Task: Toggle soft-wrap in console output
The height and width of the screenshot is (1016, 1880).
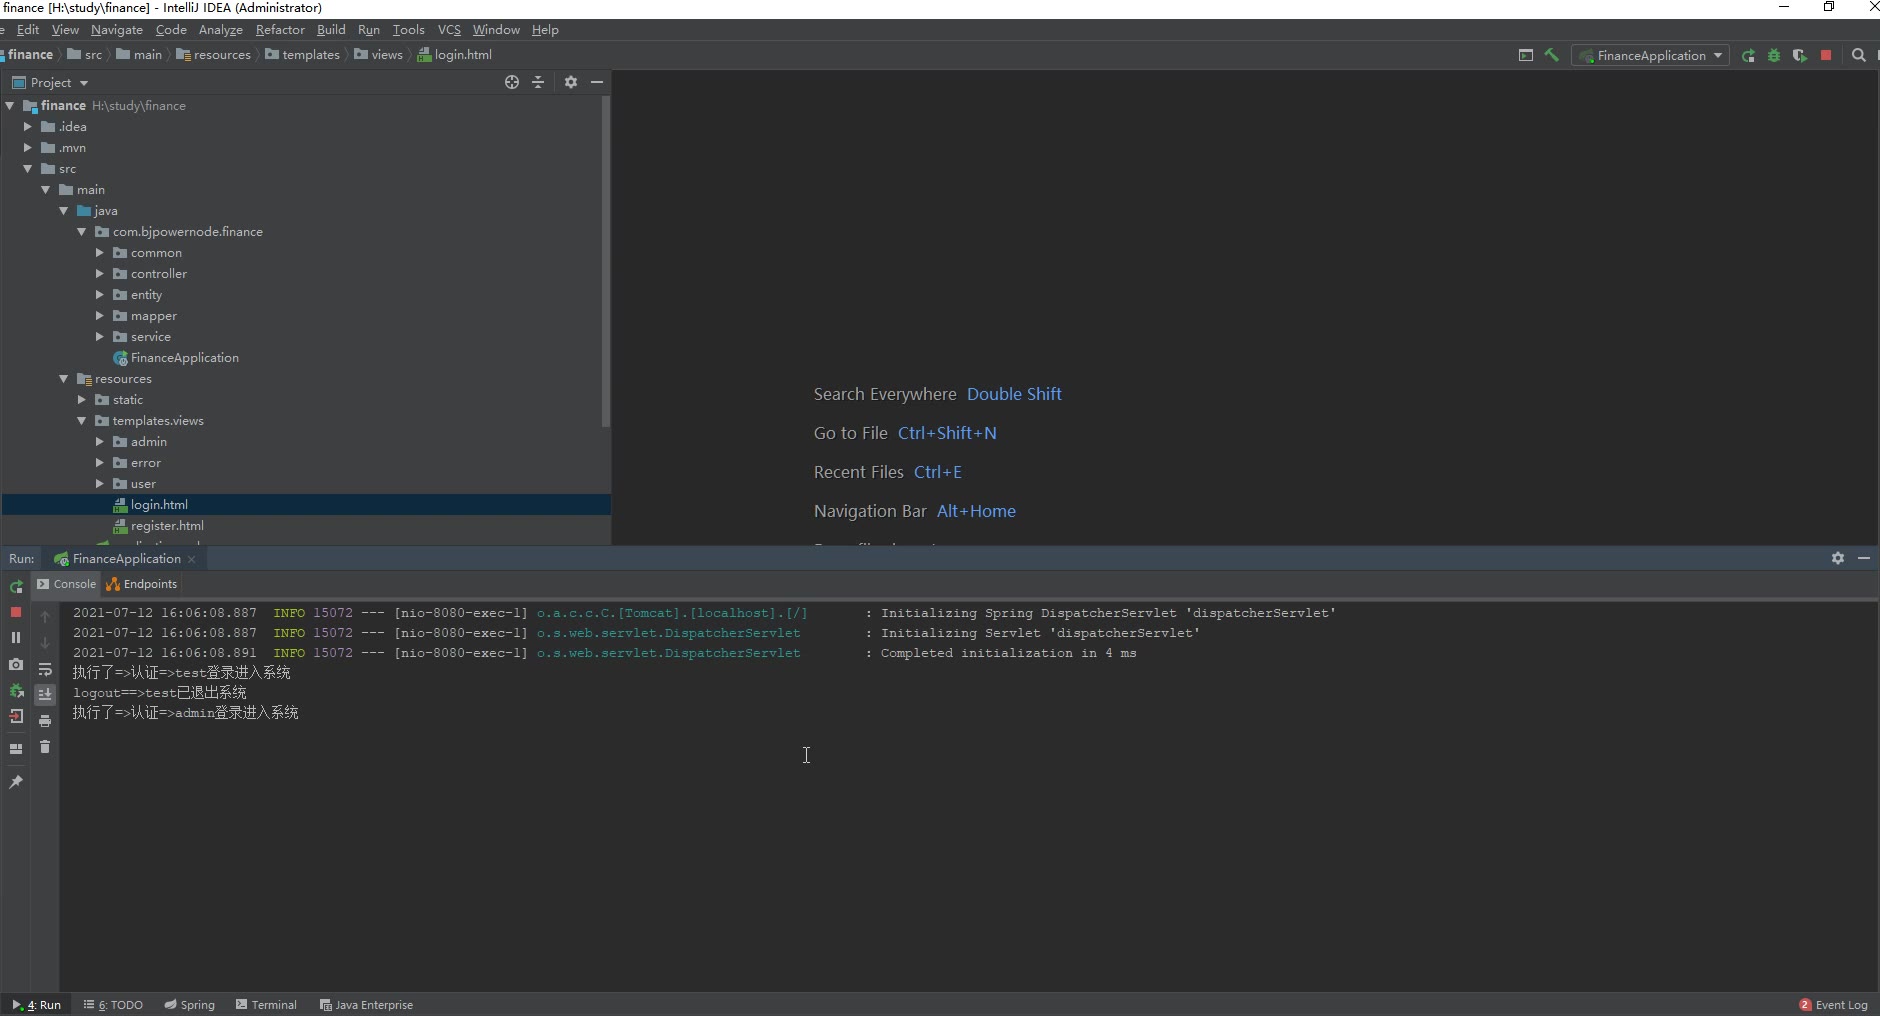Action: 45,669
